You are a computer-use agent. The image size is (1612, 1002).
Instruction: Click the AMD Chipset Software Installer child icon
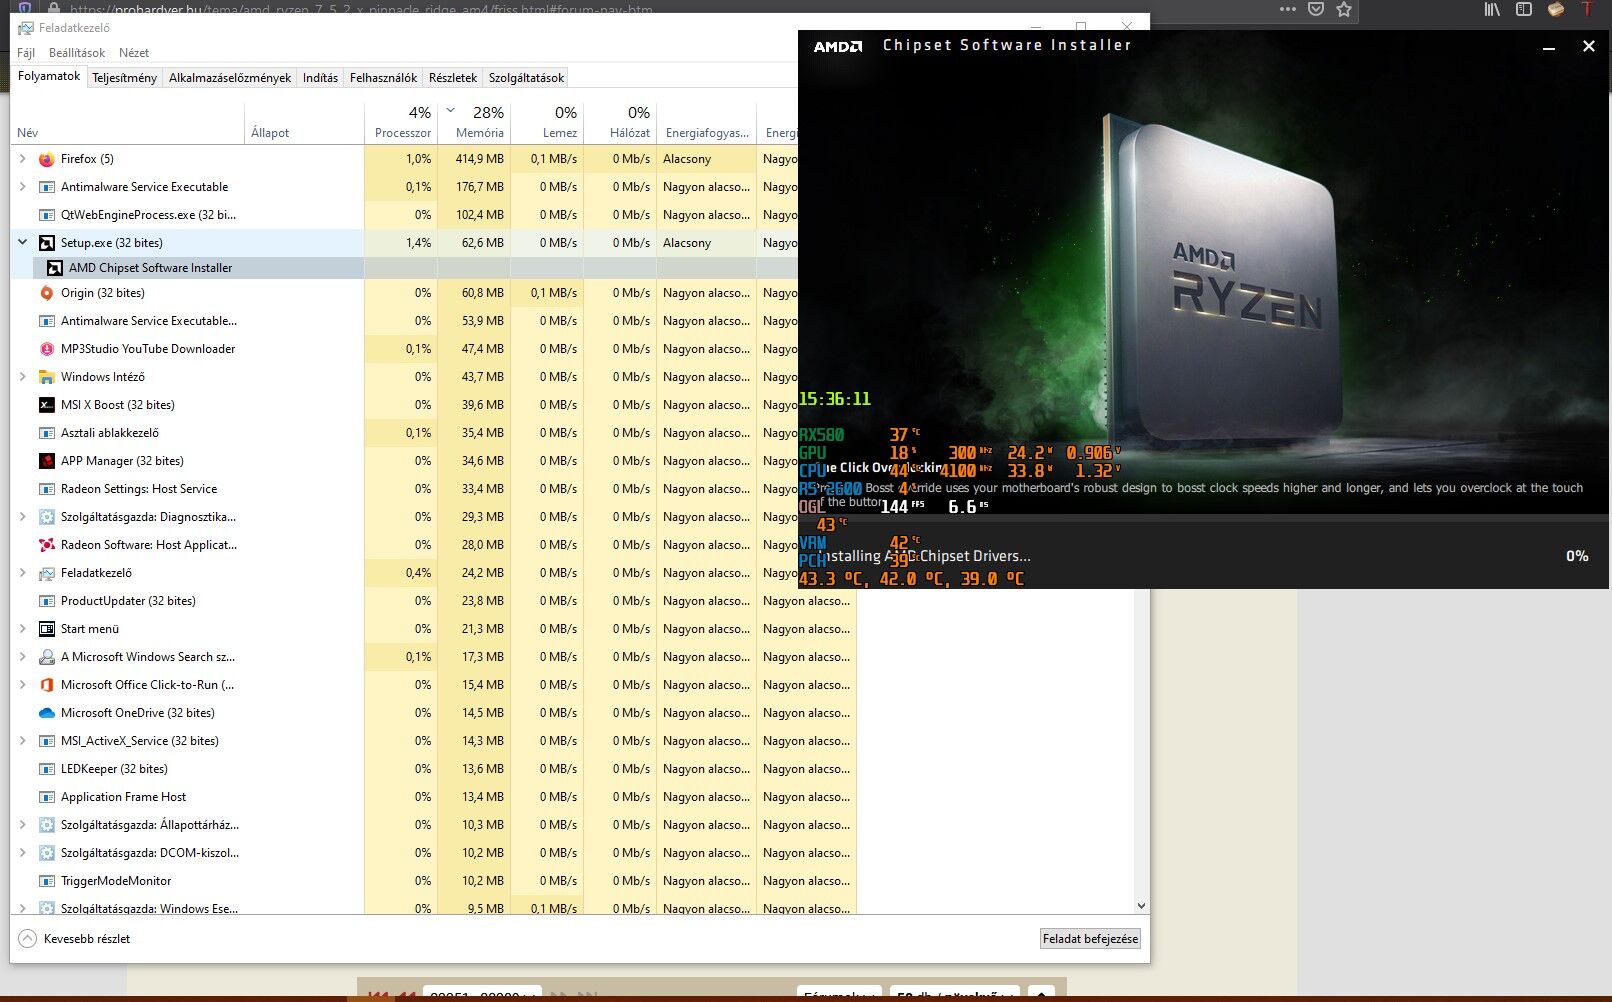click(x=54, y=268)
